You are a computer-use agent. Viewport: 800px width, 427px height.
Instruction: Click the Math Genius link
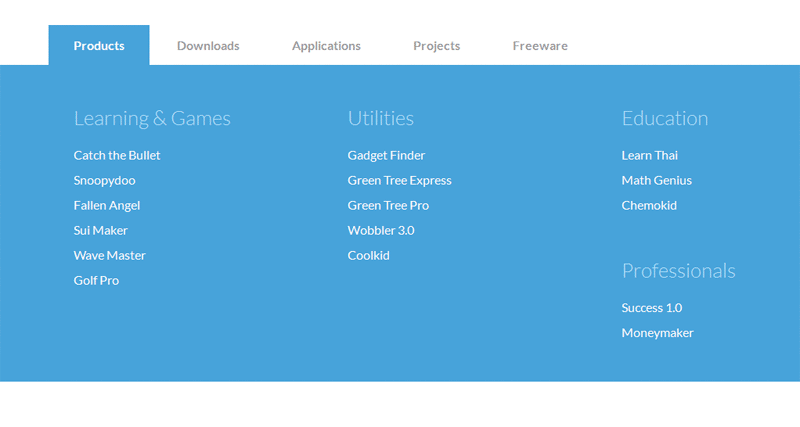tap(656, 180)
